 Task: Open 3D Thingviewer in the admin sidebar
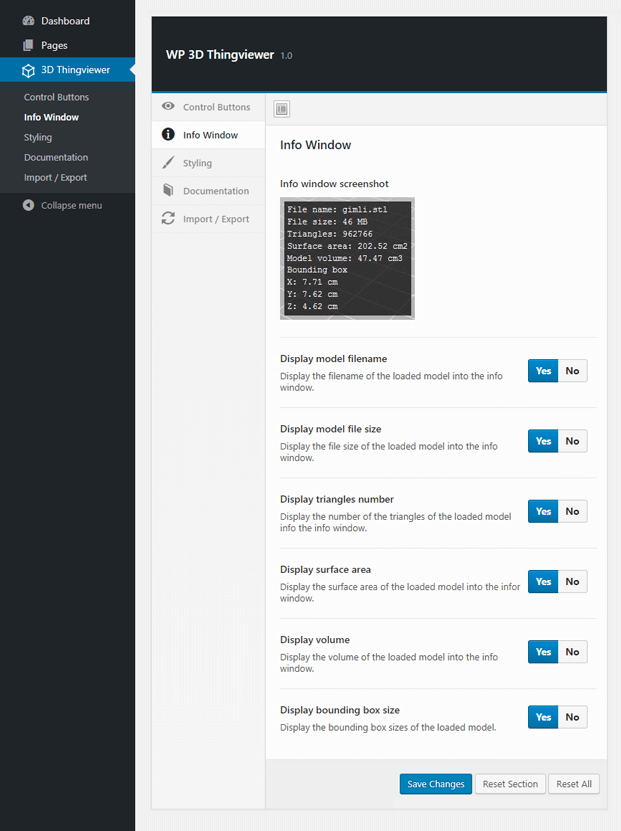pyautogui.click(x=67, y=69)
